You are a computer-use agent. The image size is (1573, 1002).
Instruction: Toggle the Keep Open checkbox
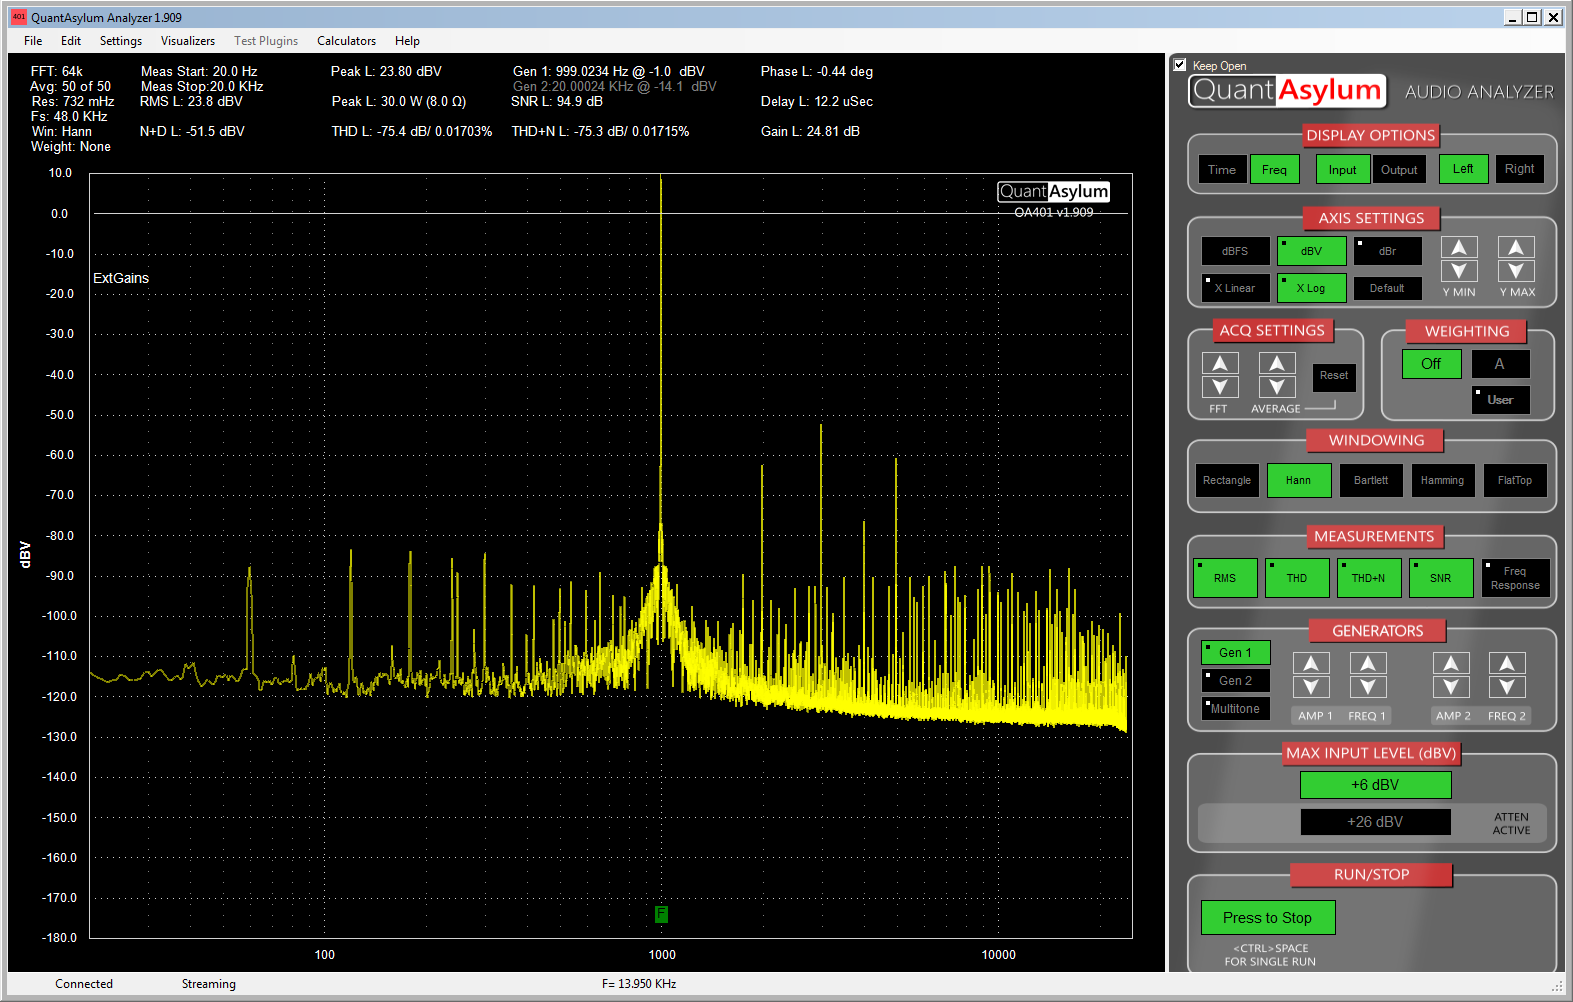1180,65
